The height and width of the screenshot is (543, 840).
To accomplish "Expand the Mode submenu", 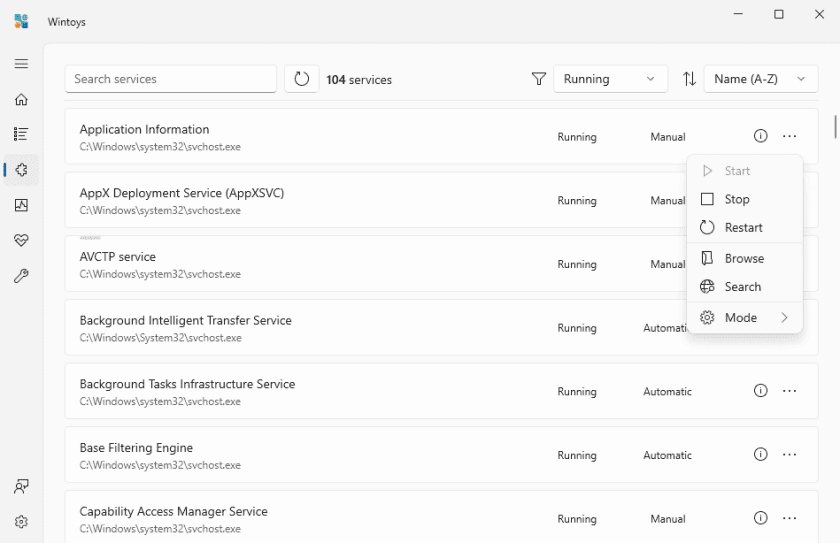I will (745, 318).
